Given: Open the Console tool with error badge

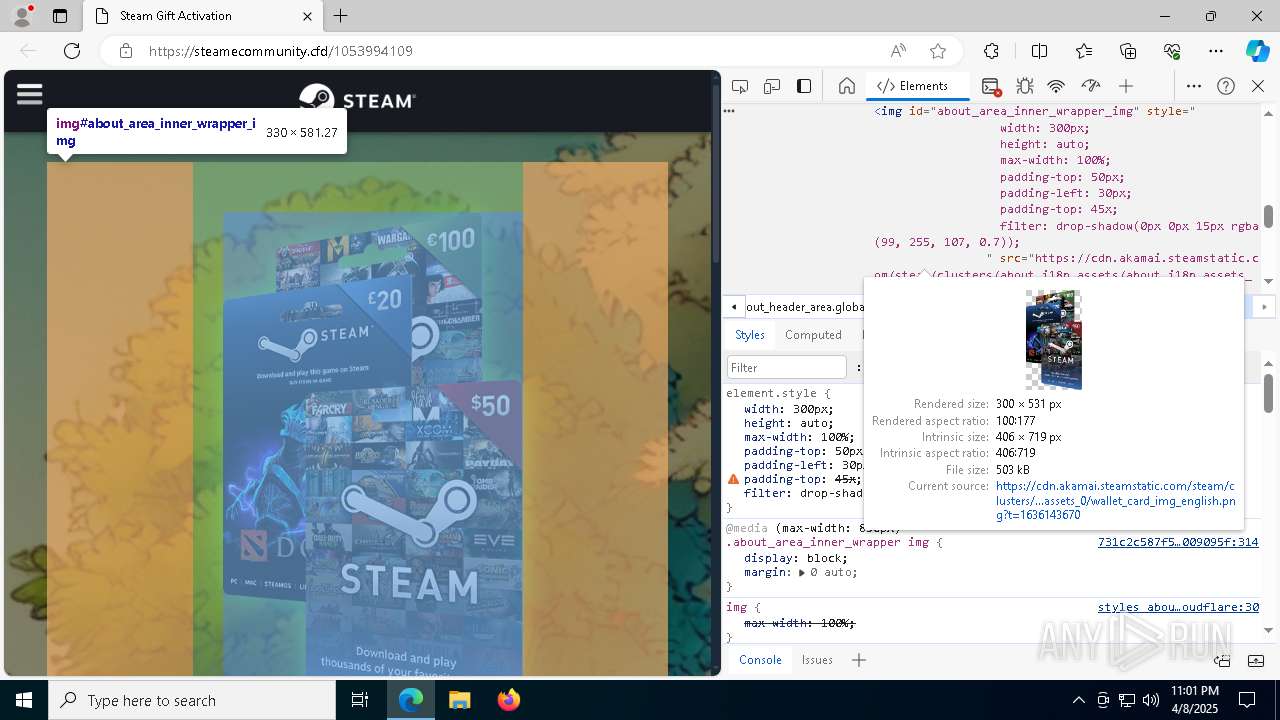Looking at the screenshot, I should point(991,86).
